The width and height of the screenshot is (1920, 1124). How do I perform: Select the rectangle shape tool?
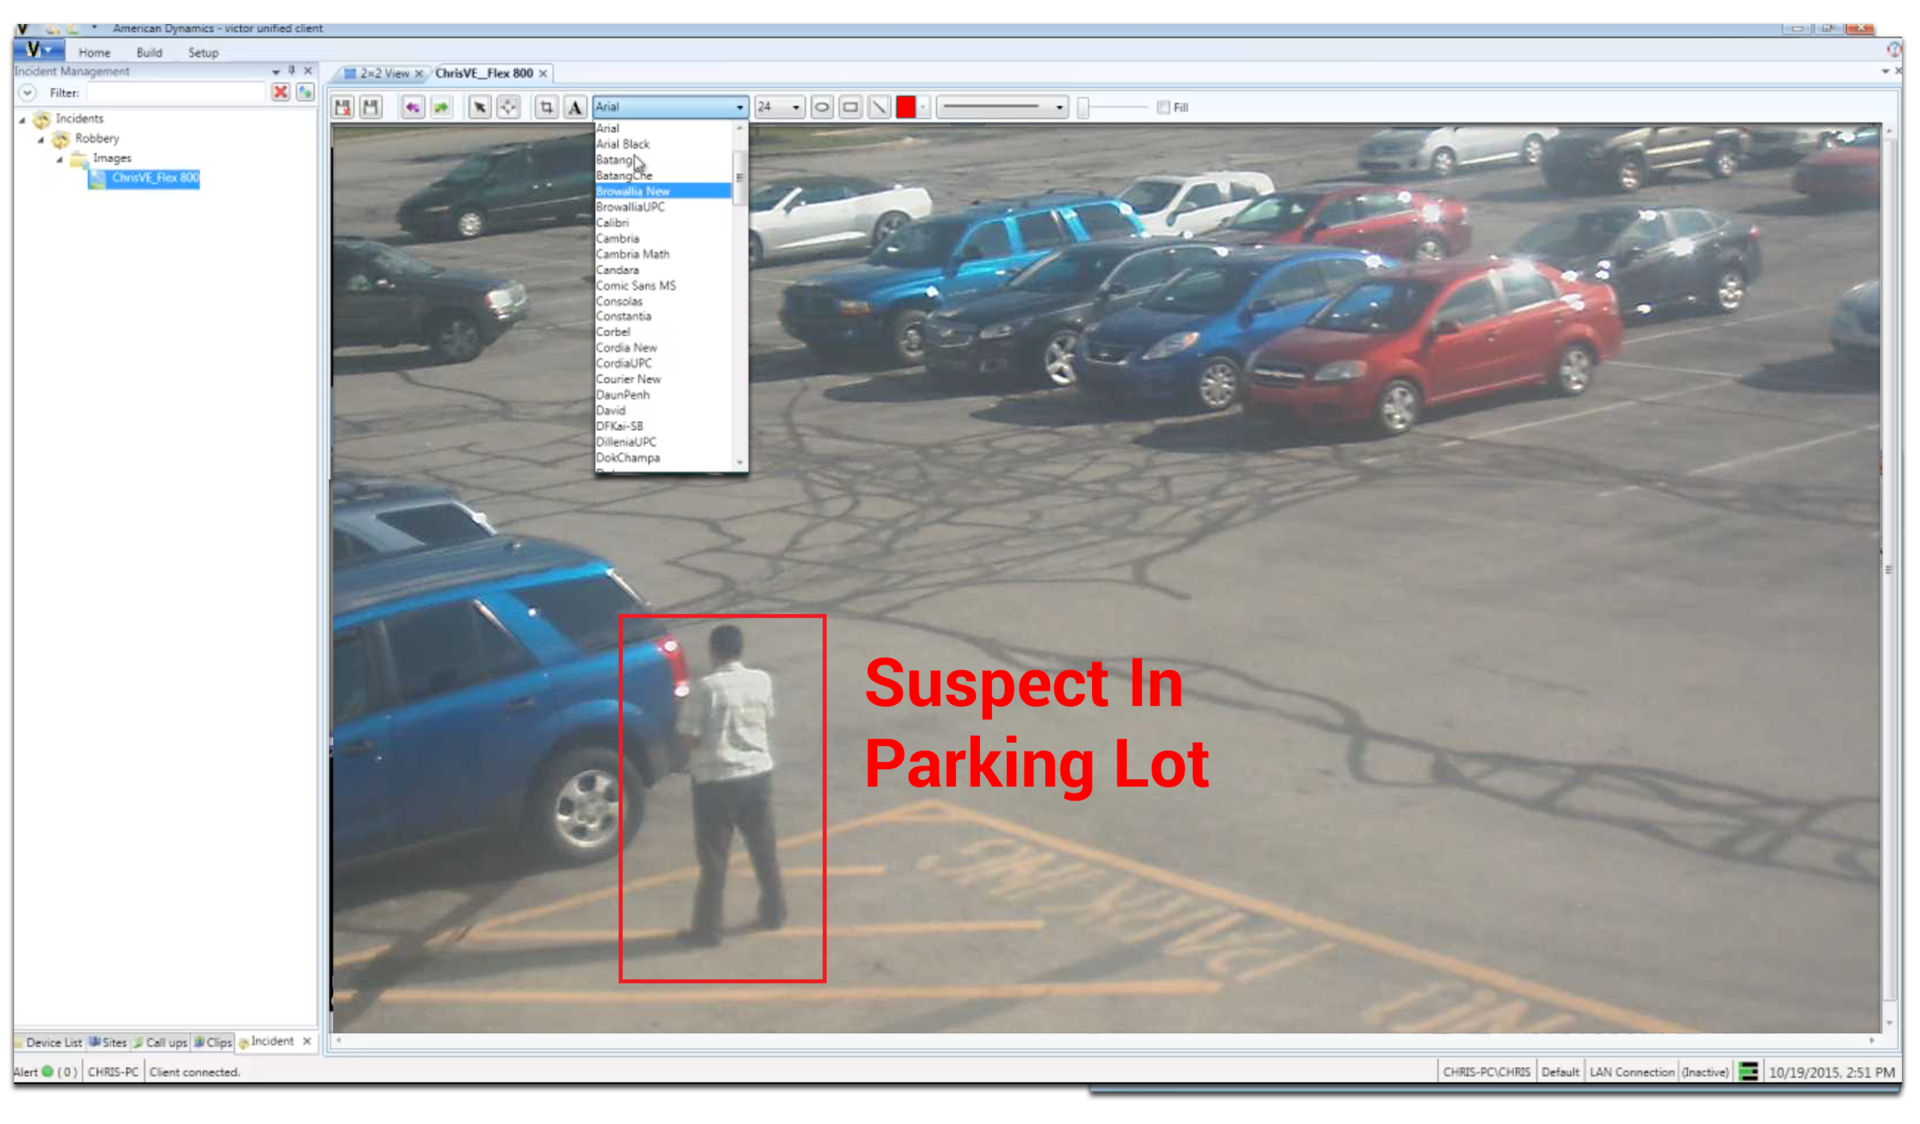point(850,107)
